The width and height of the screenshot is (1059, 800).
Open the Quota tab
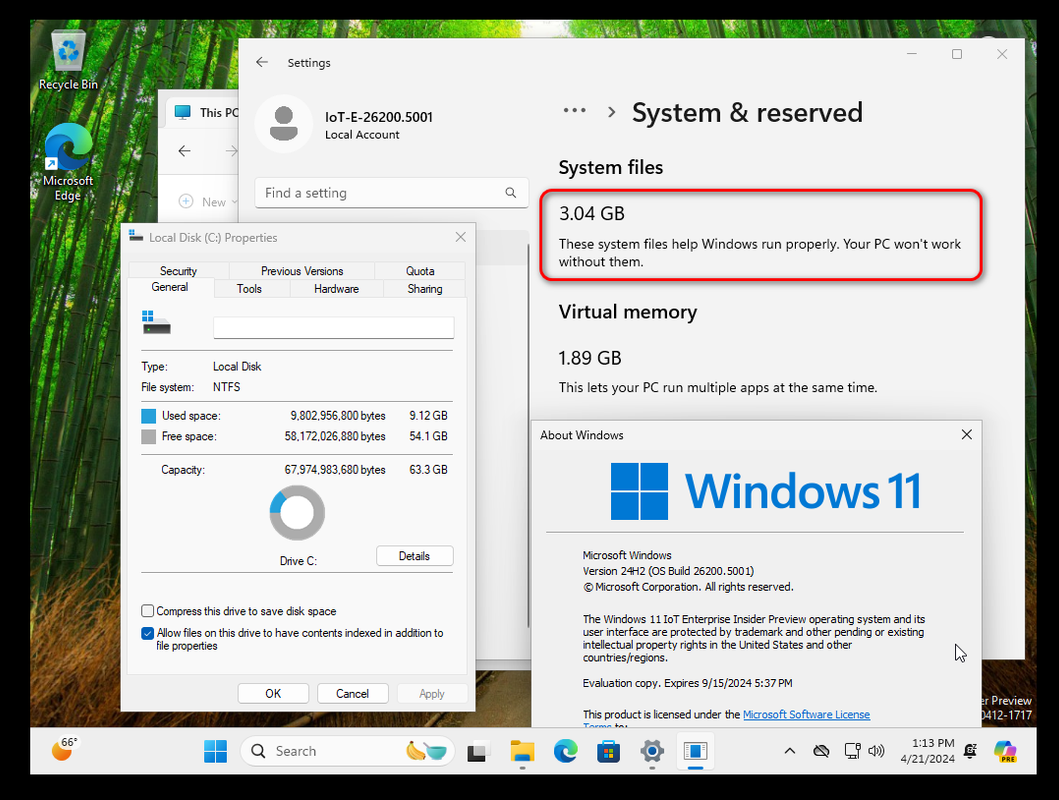tap(420, 271)
